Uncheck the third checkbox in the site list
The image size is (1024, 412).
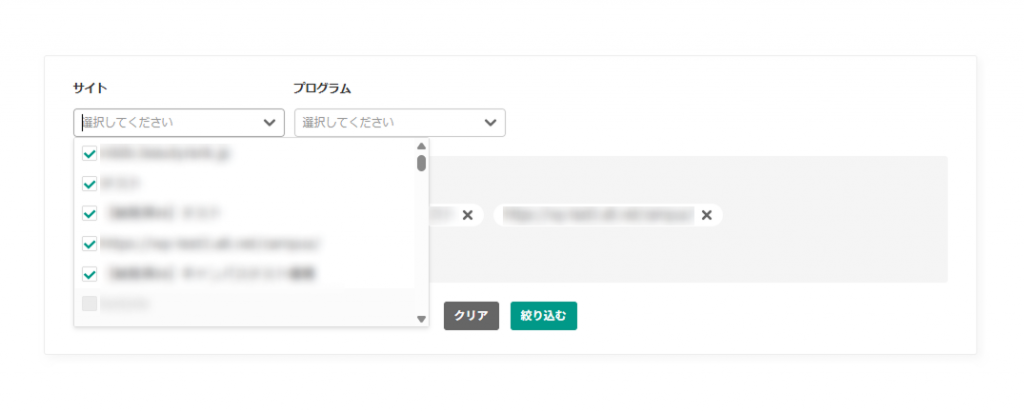89,214
